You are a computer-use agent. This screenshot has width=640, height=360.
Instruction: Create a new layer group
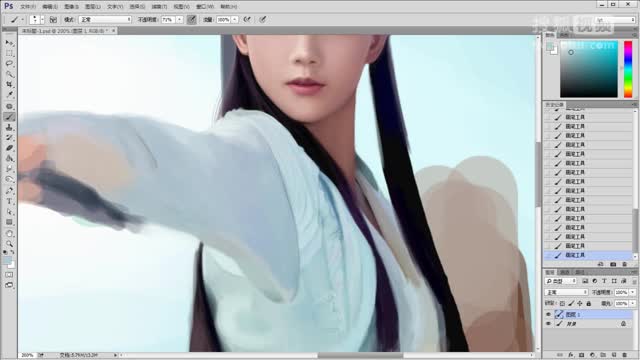(603, 355)
